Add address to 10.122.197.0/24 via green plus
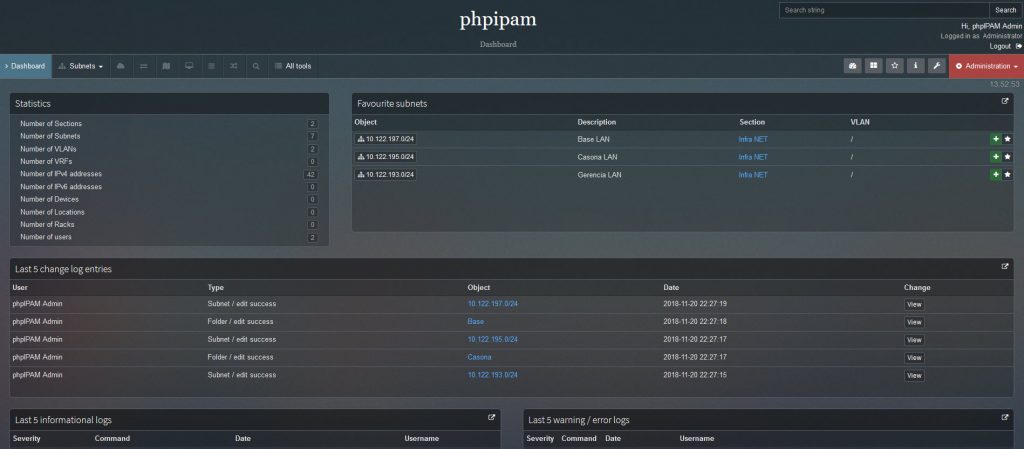This screenshot has height=449, width=1024. coord(995,139)
